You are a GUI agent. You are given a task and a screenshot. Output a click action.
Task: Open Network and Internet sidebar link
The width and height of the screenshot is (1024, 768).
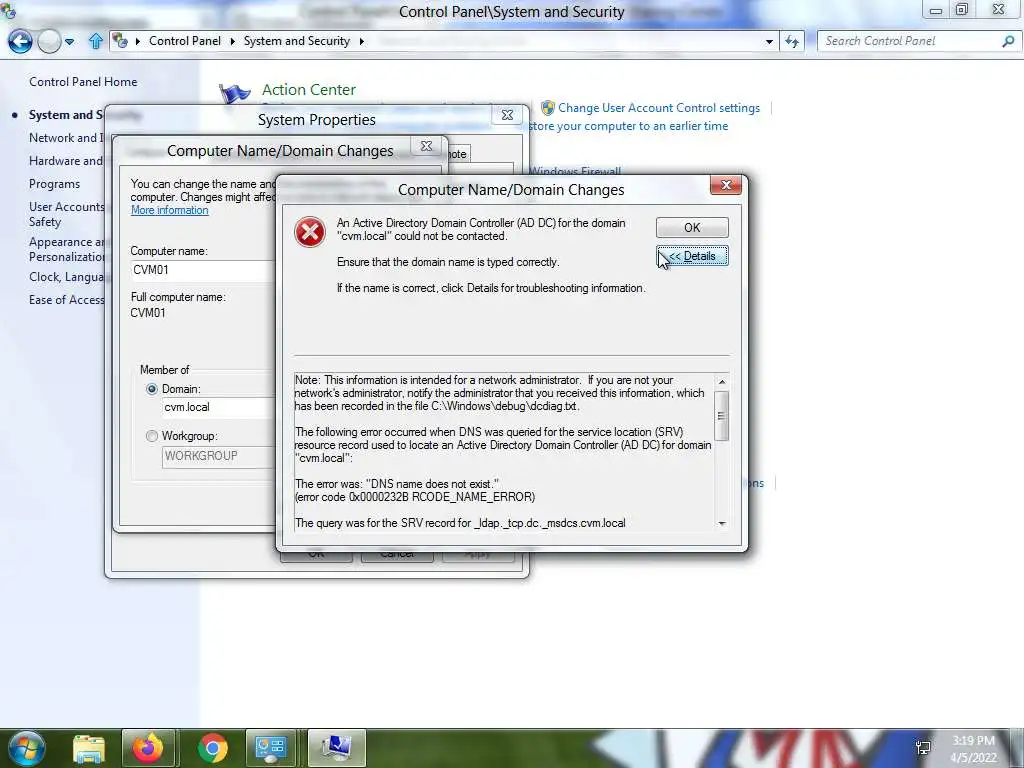[66, 138]
